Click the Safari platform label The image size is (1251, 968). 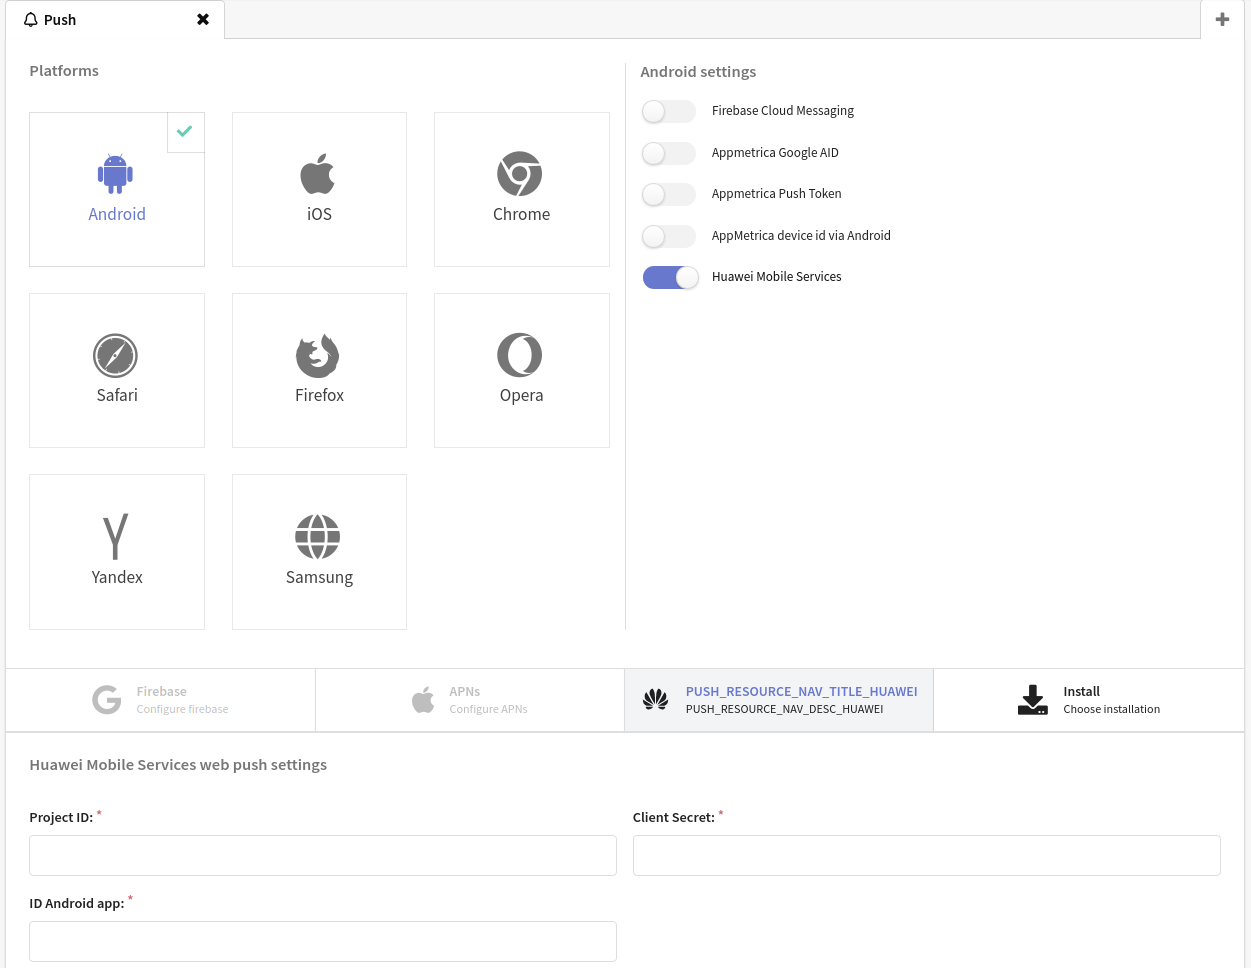point(117,395)
